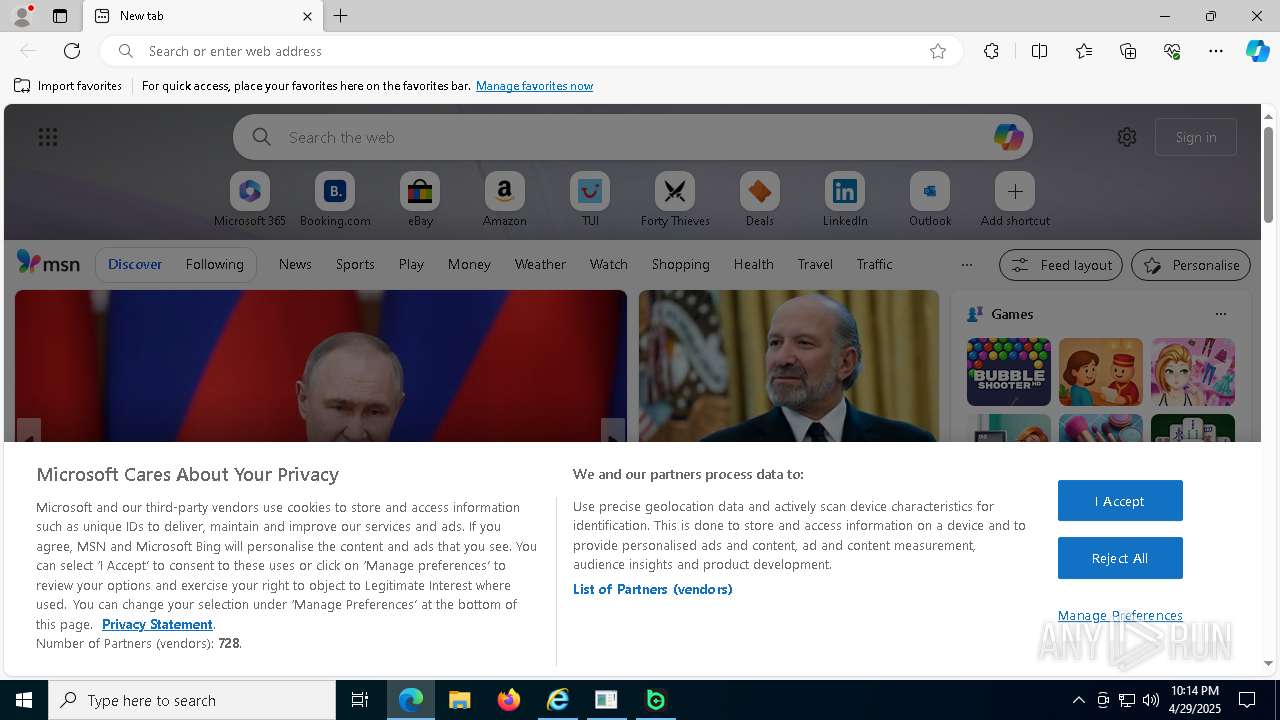Open File Explorer from taskbar
This screenshot has height=720, width=1280.
459,700
